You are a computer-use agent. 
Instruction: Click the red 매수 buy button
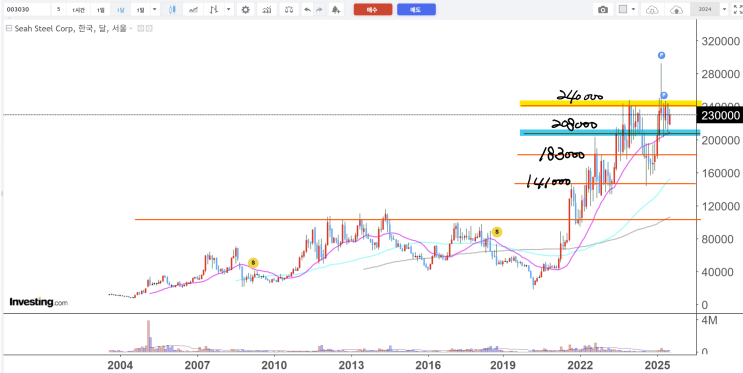pyautogui.click(x=373, y=9)
